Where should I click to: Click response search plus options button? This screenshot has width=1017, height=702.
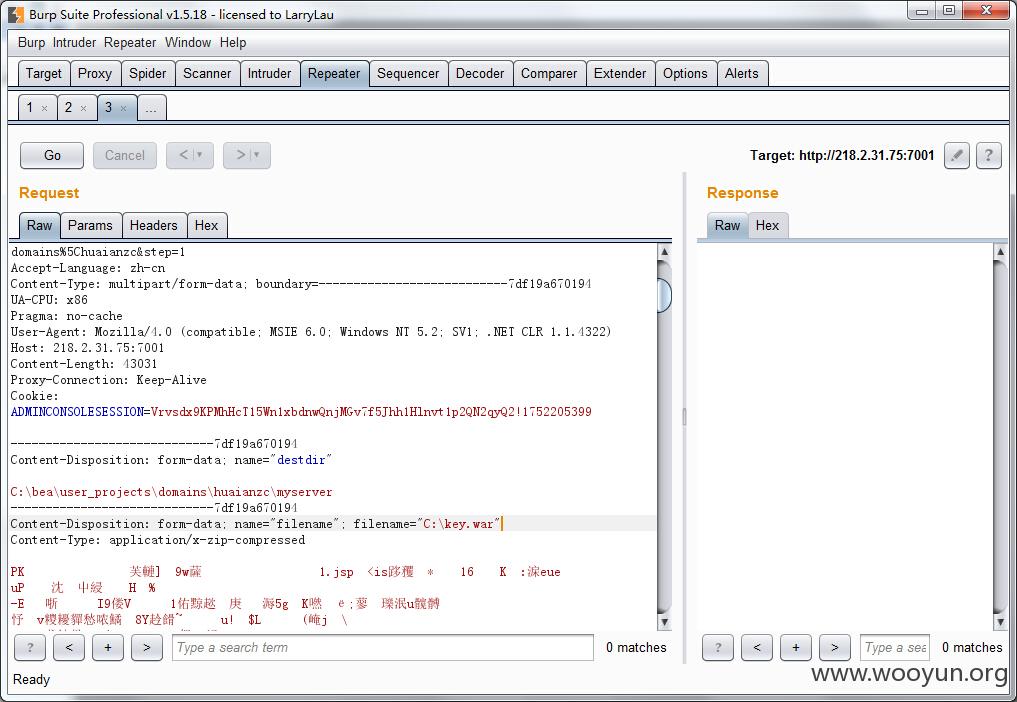tap(795, 648)
